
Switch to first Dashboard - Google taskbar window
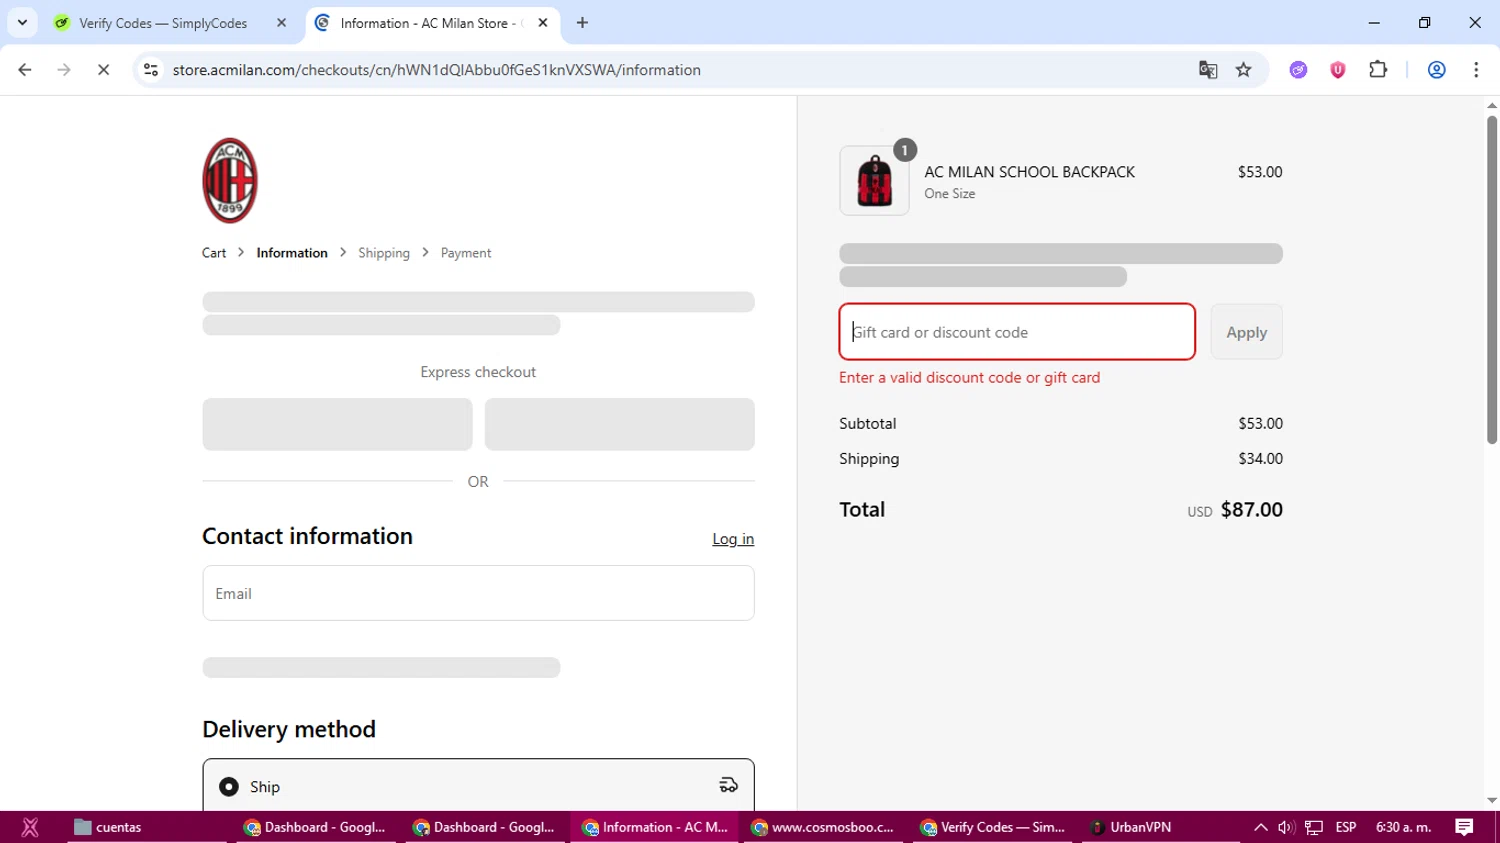315,827
